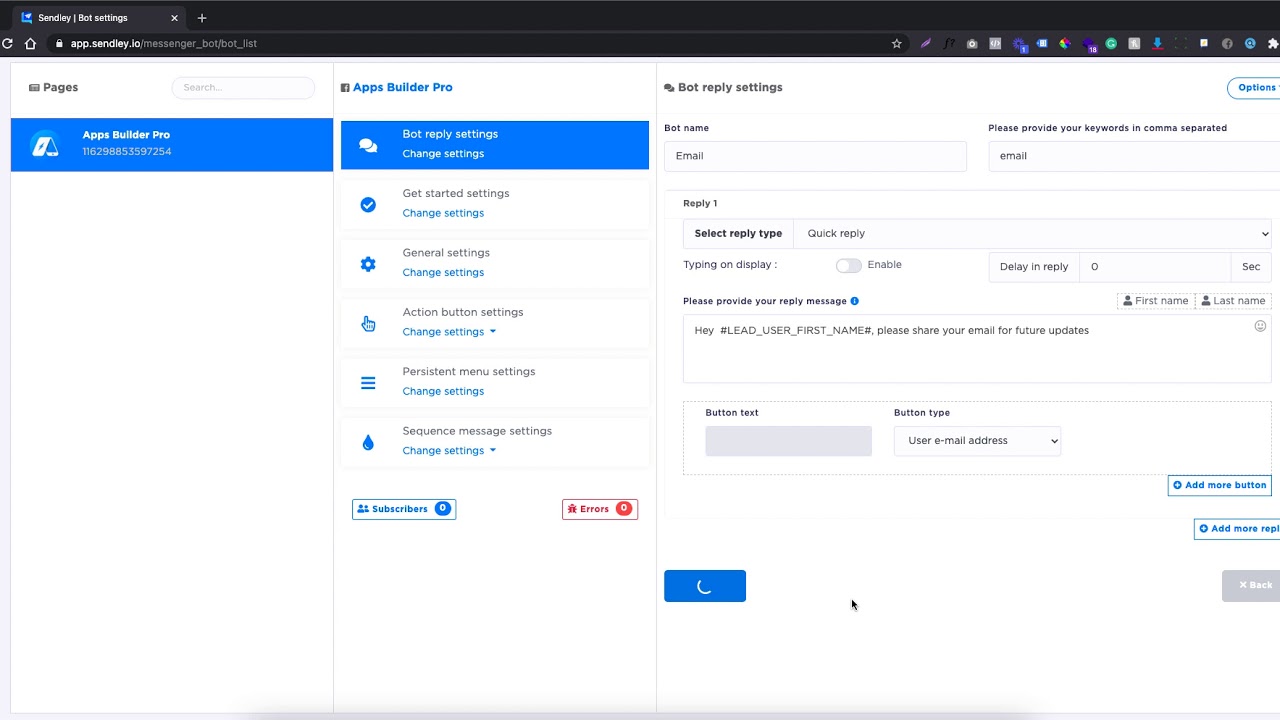1280x720 pixels.
Task: Click the Reply 1 label
Action: pos(700,204)
